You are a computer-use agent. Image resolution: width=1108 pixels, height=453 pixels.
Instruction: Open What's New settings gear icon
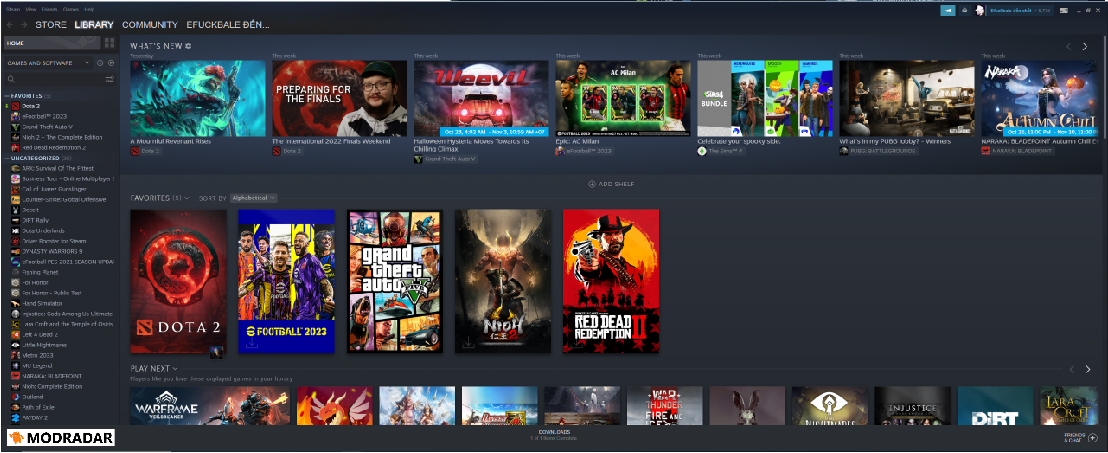pos(187,46)
